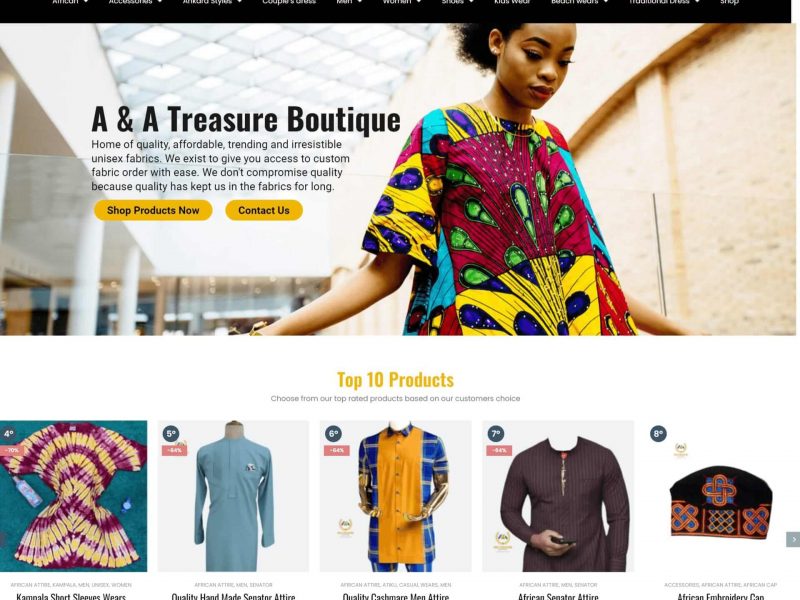
Task: Click the Contact Us button
Action: (x=264, y=210)
